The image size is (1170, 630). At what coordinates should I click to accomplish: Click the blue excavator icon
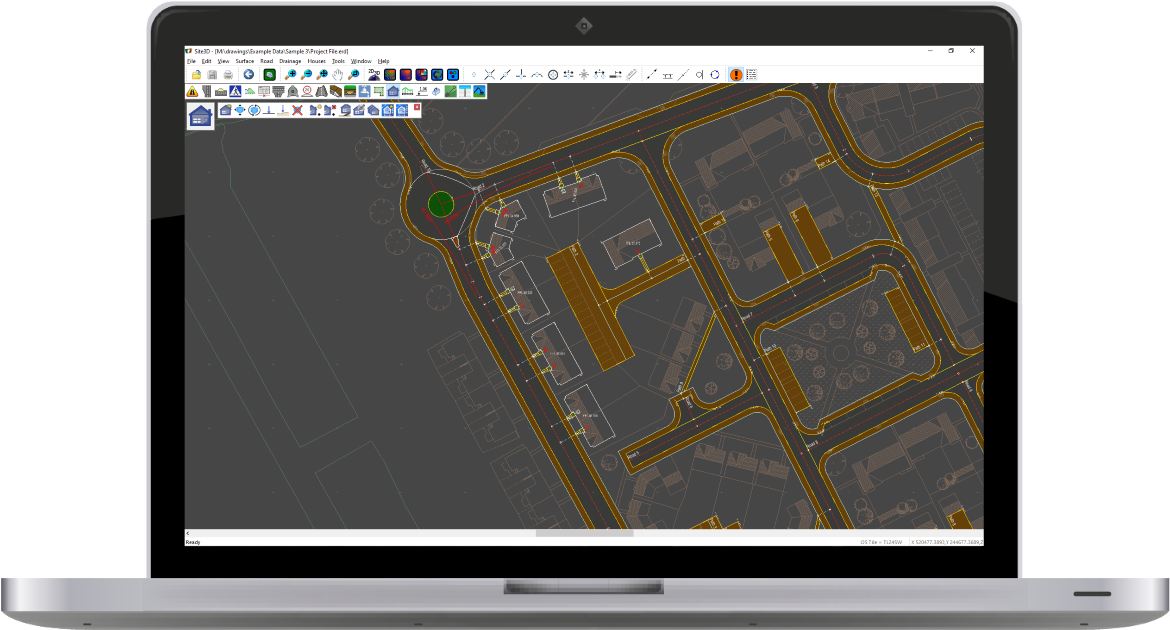pos(479,91)
